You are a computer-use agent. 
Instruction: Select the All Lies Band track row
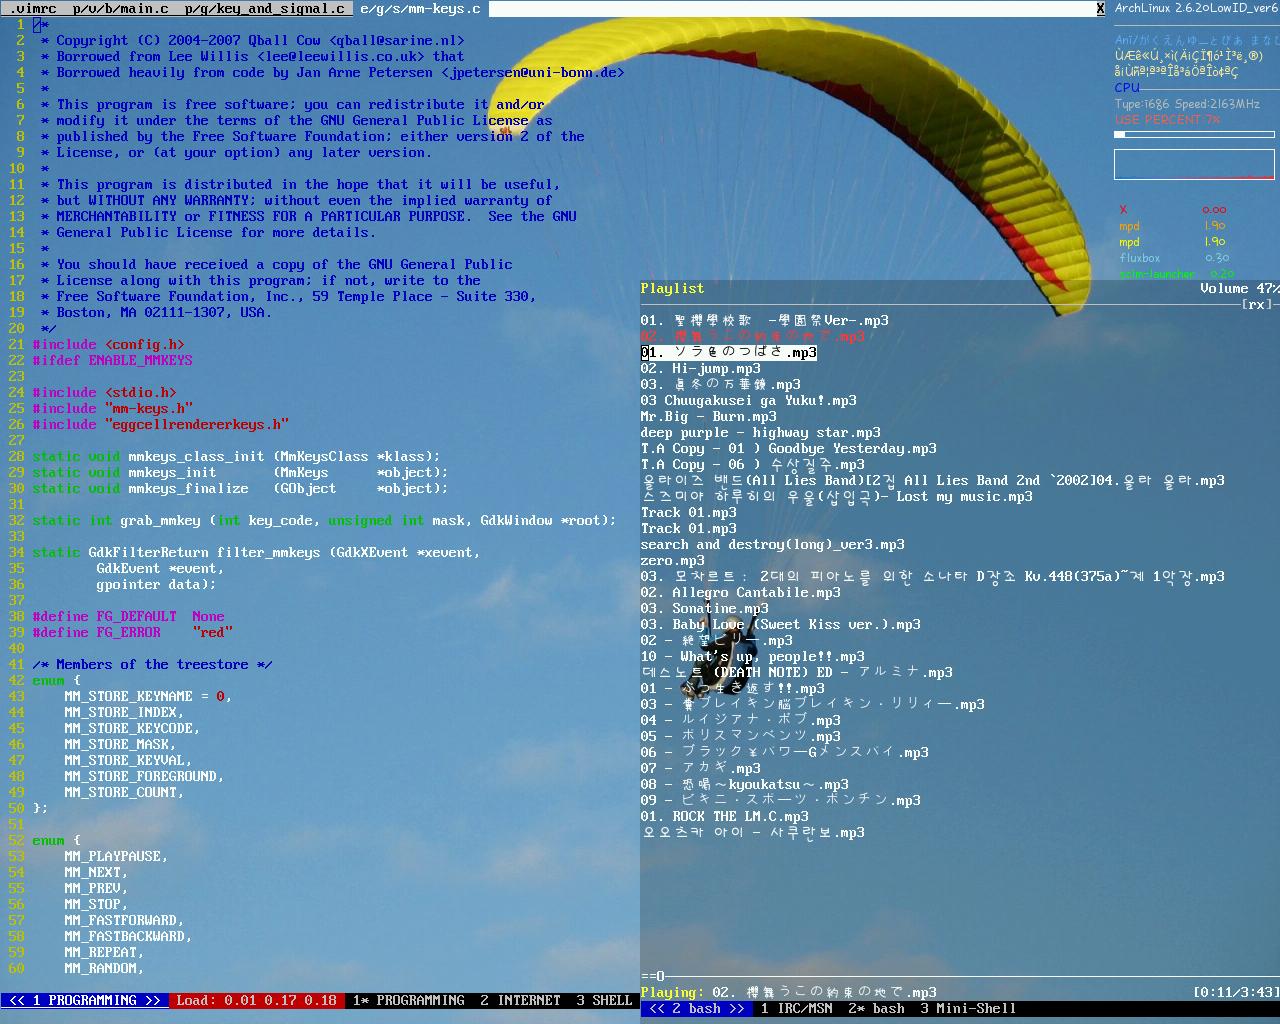pyautogui.click(x=933, y=480)
